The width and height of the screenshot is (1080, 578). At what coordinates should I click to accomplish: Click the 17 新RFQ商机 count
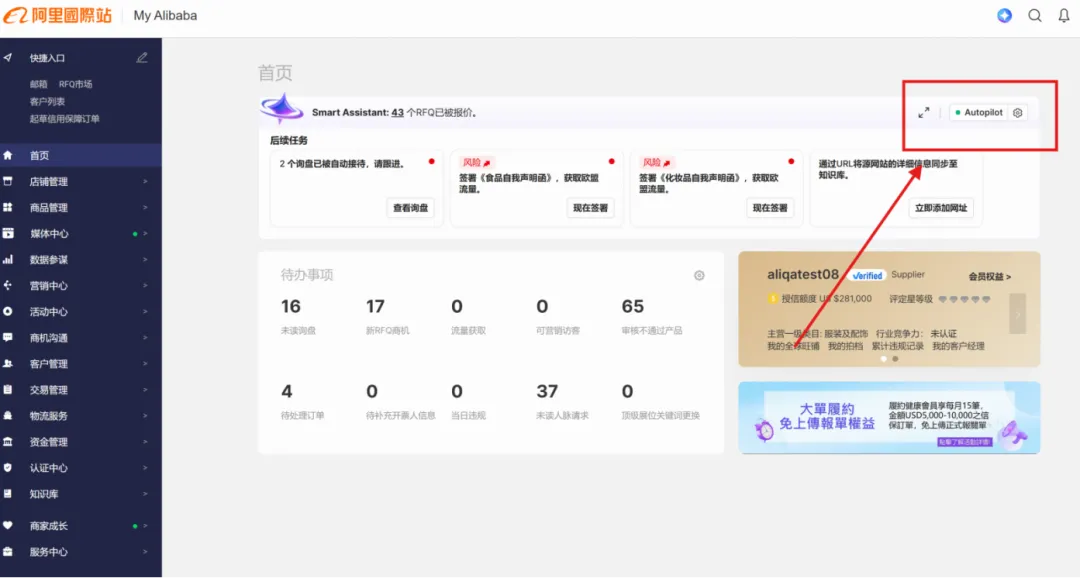tap(375, 306)
